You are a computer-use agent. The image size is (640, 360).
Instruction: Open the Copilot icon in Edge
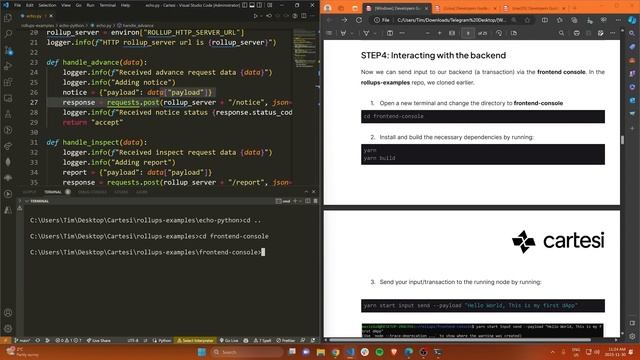[x=632, y=20]
